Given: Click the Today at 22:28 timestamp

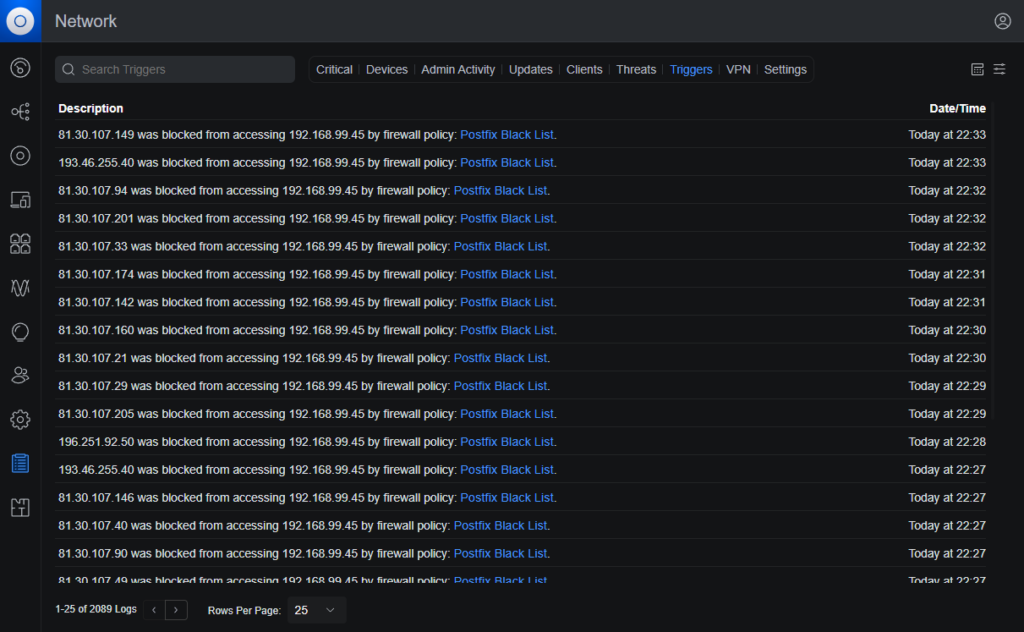Looking at the screenshot, I should pos(947,442).
